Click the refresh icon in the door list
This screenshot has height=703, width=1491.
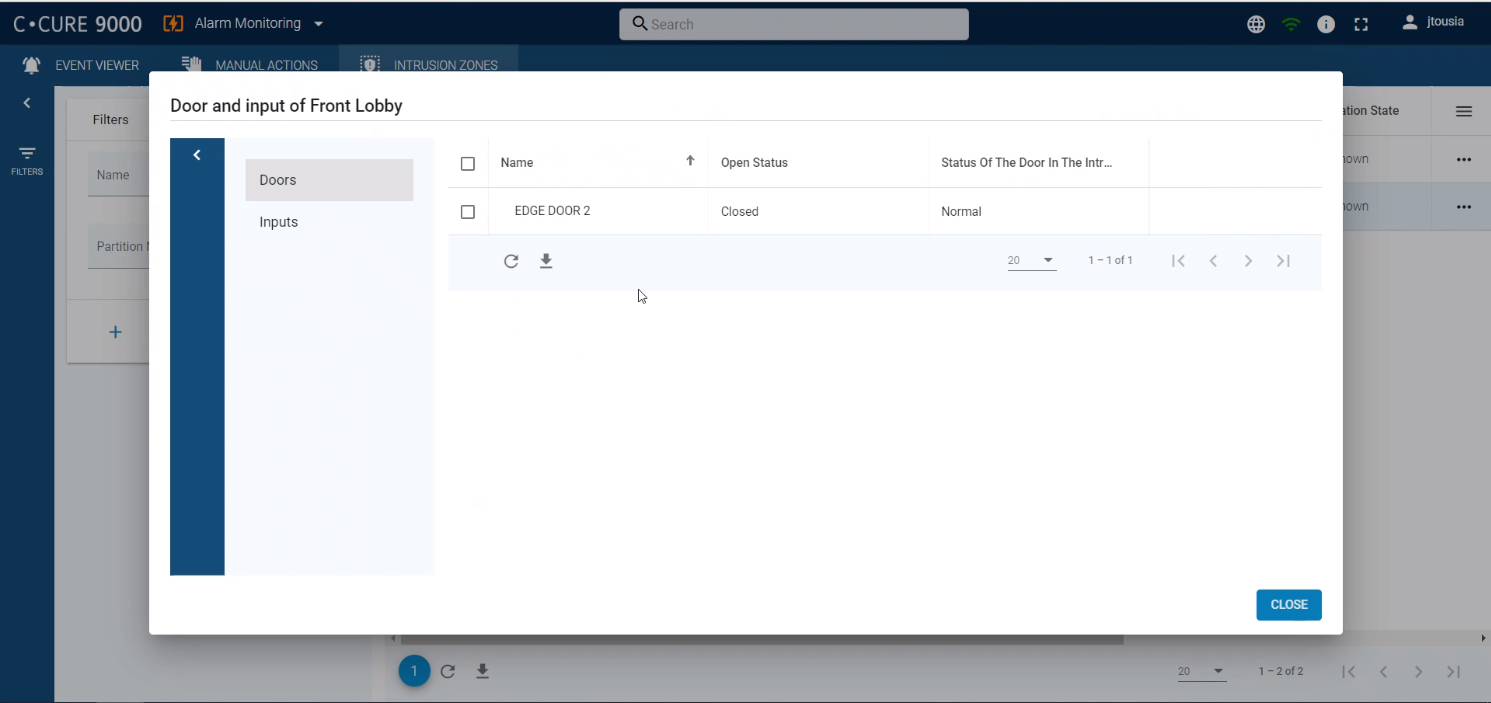point(511,261)
